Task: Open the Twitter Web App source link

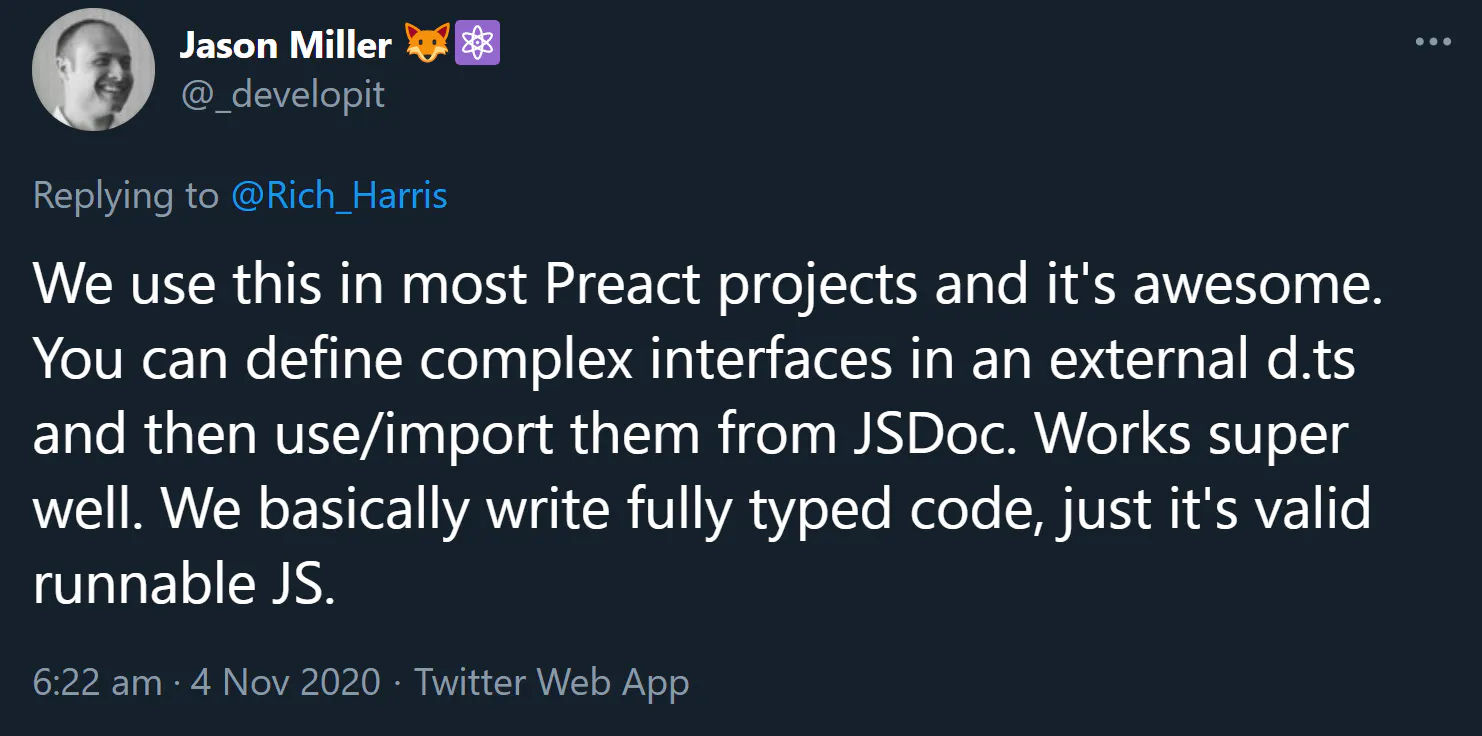Action: pos(552,682)
